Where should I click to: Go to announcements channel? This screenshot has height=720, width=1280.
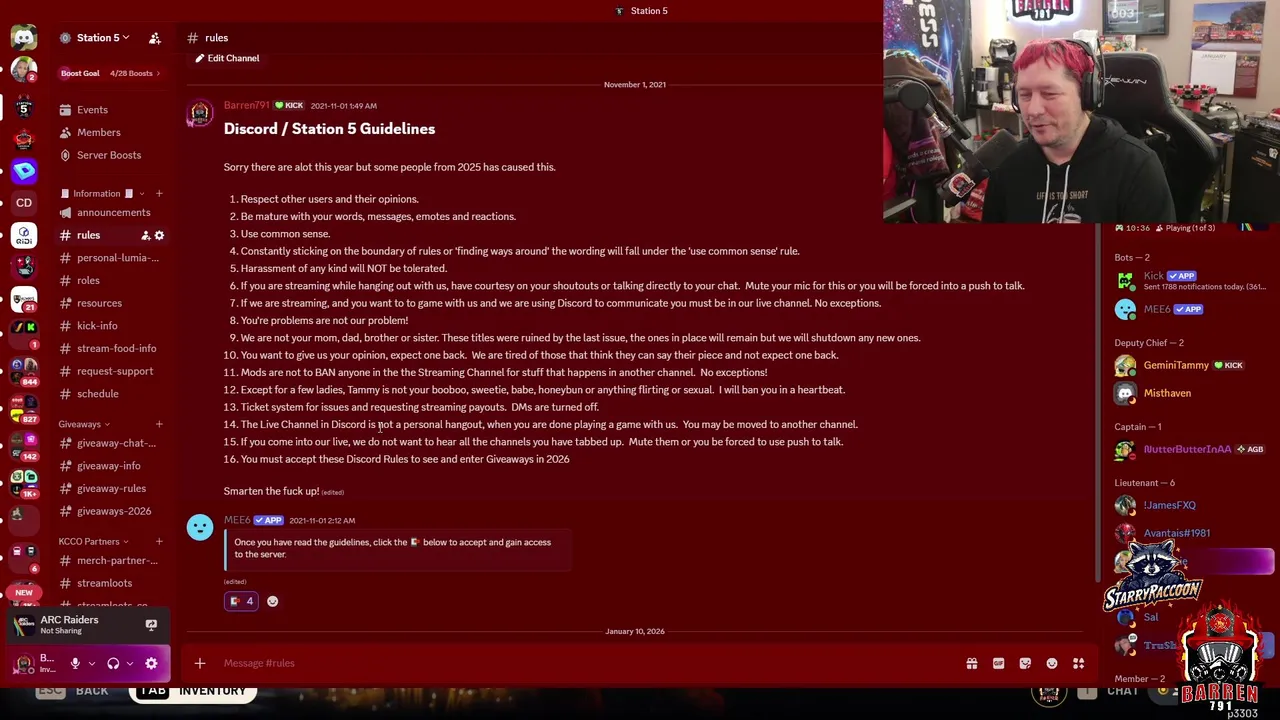pyautogui.click(x=113, y=212)
